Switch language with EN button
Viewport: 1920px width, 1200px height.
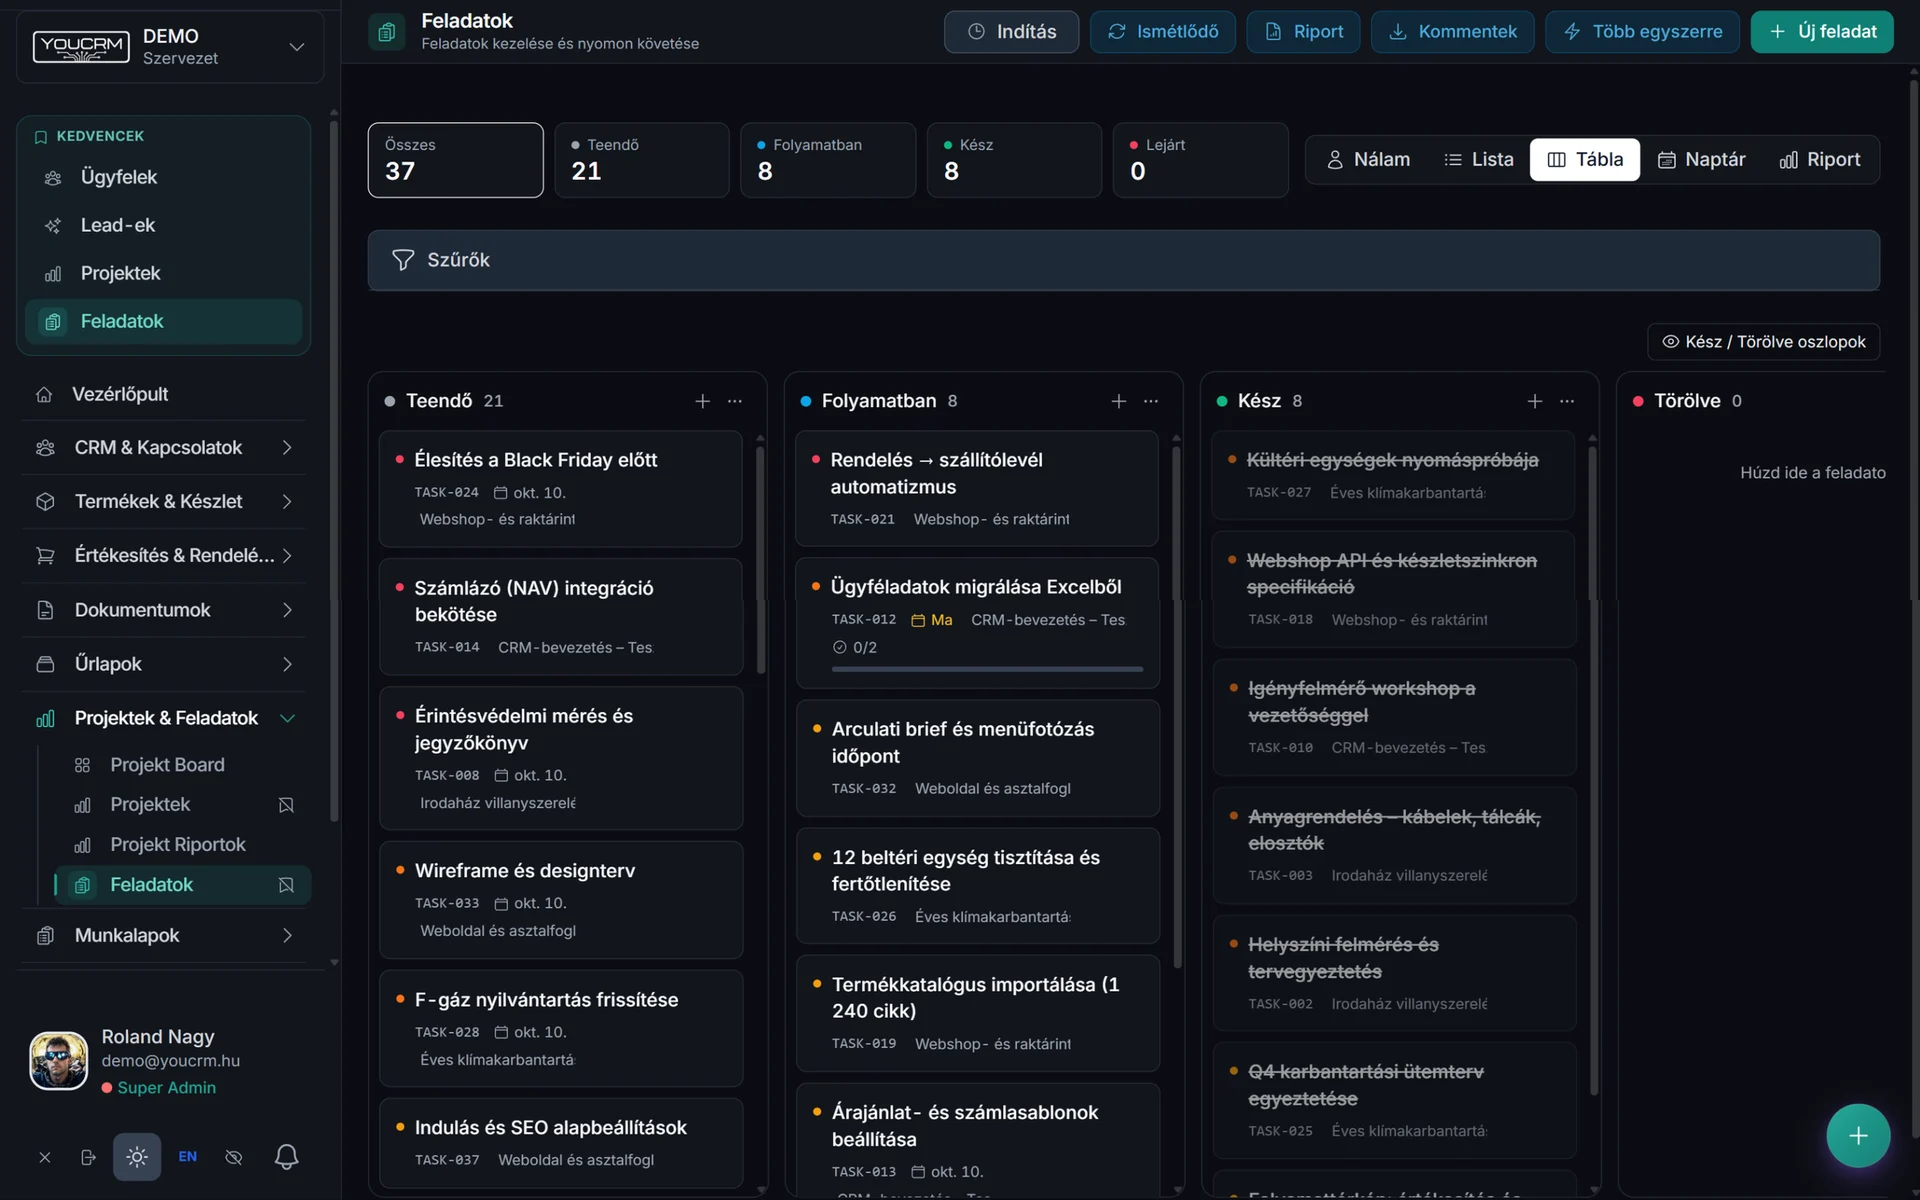(187, 1157)
